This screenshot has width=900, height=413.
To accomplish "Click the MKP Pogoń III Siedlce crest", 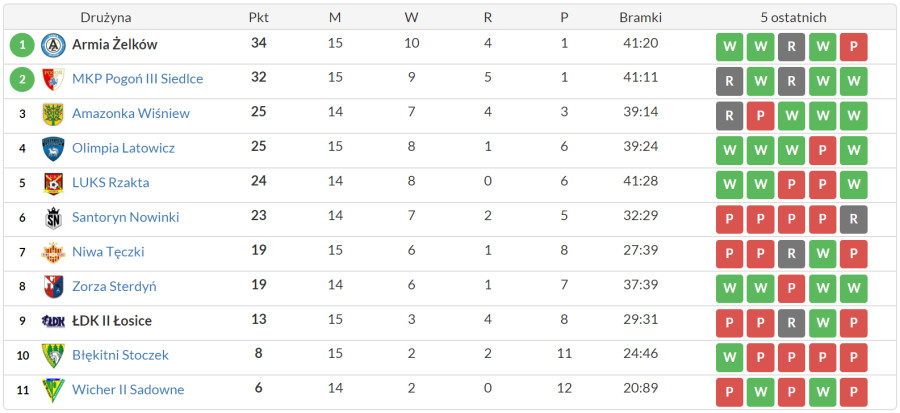I will click(53, 80).
